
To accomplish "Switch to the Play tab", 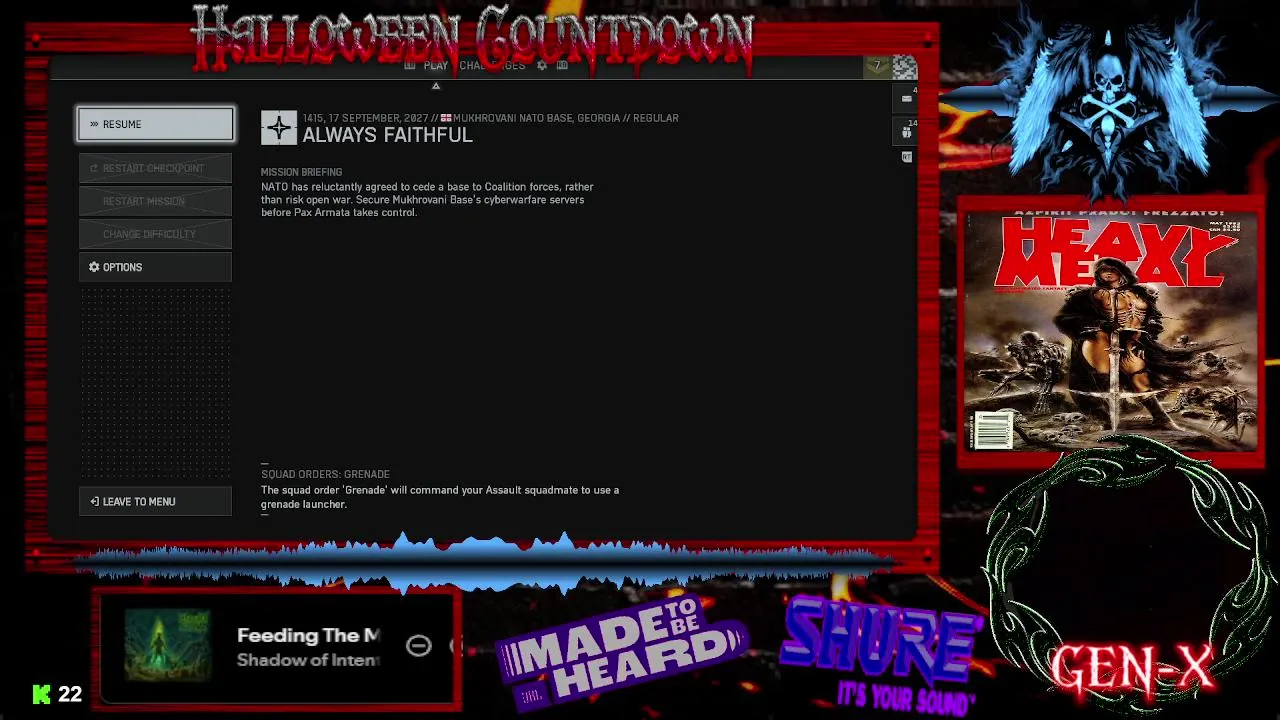I will pyautogui.click(x=435, y=66).
